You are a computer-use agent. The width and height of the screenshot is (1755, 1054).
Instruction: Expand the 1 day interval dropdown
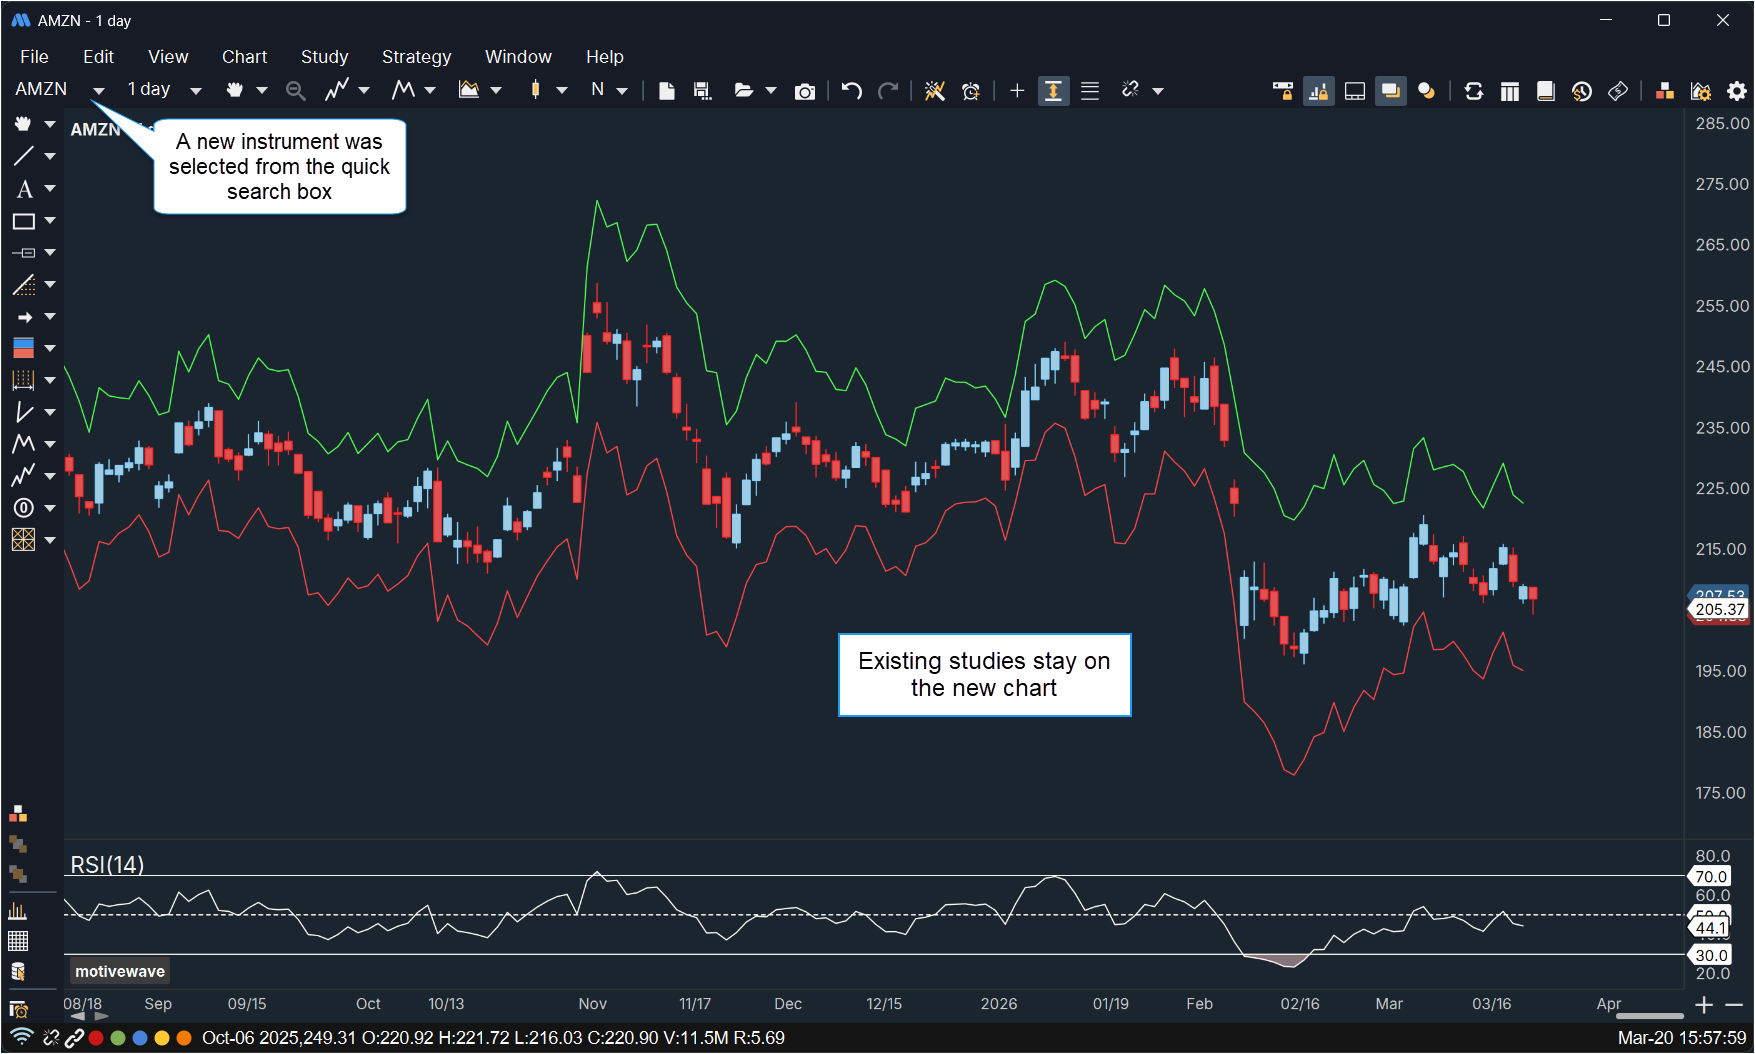196,91
